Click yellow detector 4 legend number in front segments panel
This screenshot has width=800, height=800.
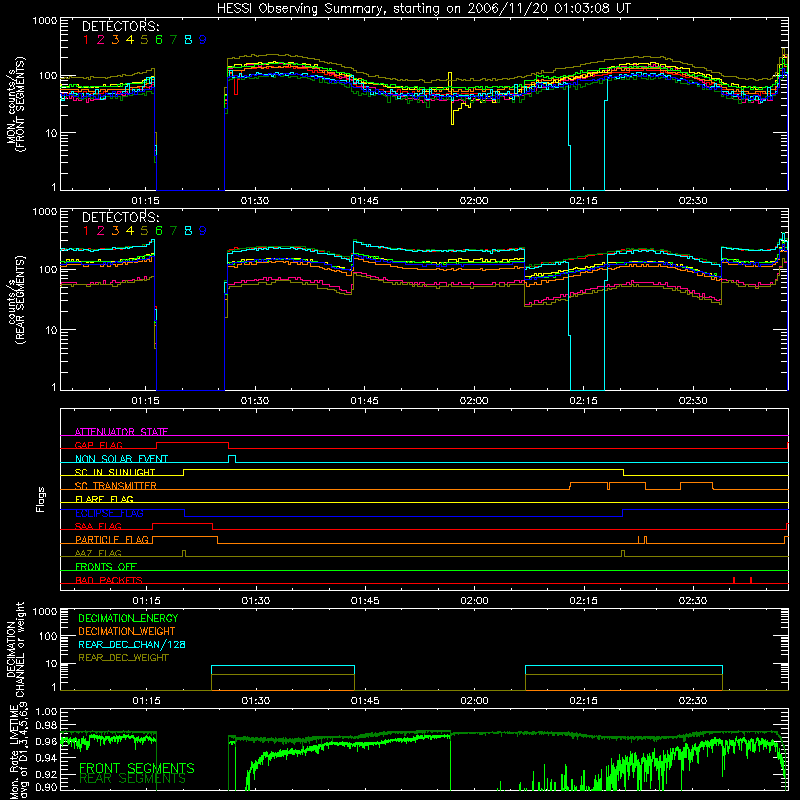[130, 40]
